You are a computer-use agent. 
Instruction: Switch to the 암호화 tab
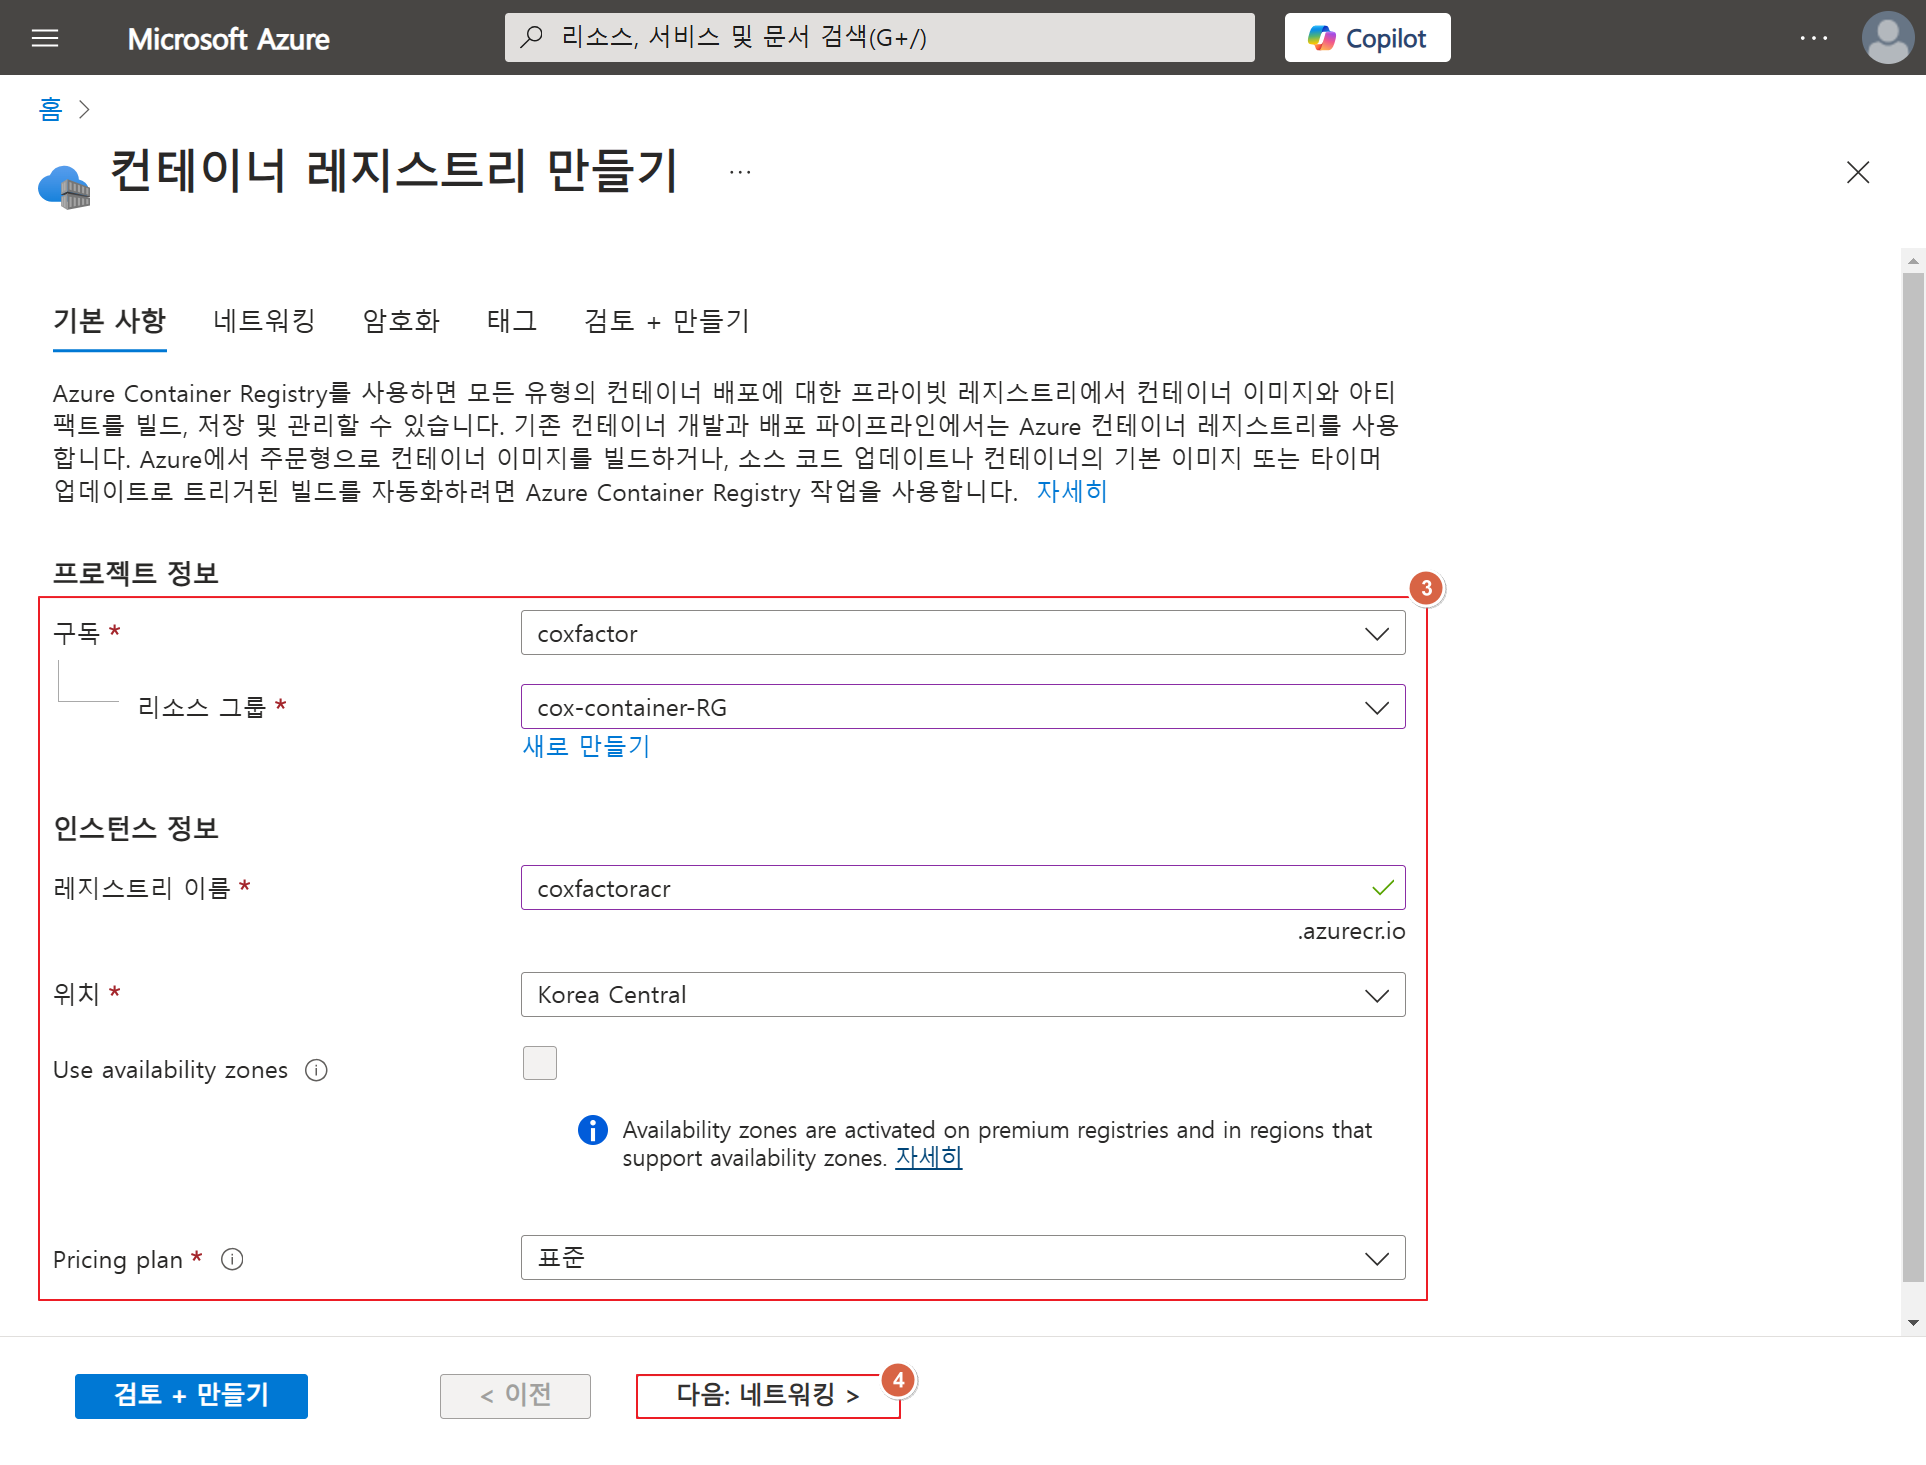(x=401, y=321)
